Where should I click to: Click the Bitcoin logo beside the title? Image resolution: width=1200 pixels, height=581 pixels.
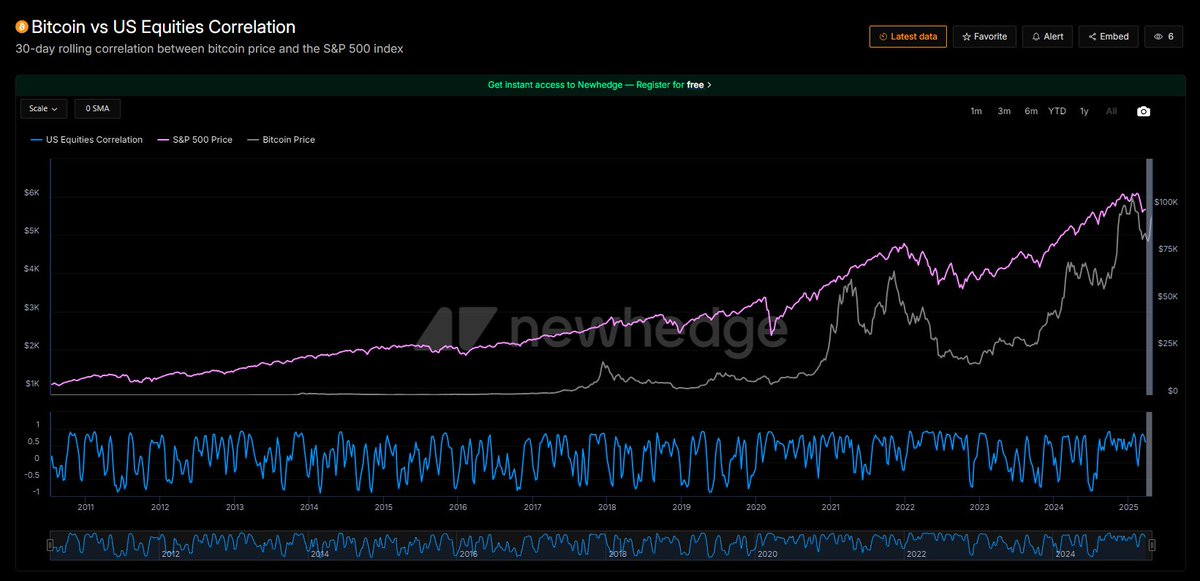pos(22,27)
